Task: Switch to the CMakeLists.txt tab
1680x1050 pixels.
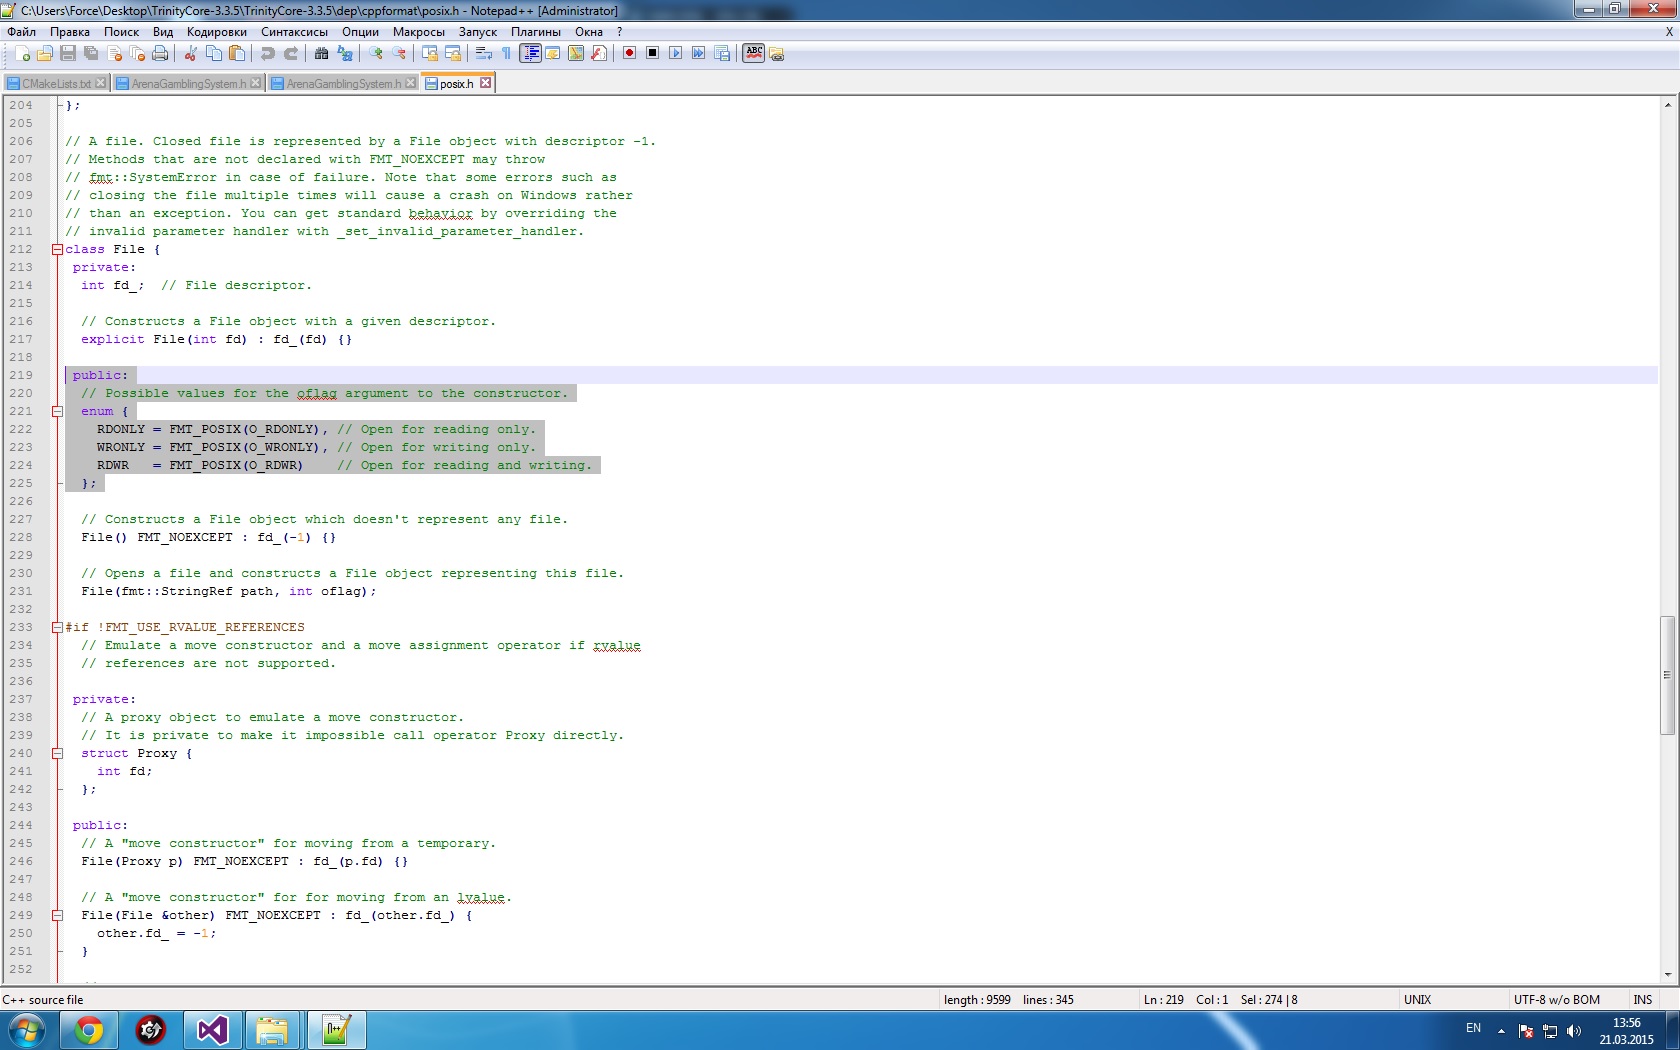Action: click(x=56, y=84)
